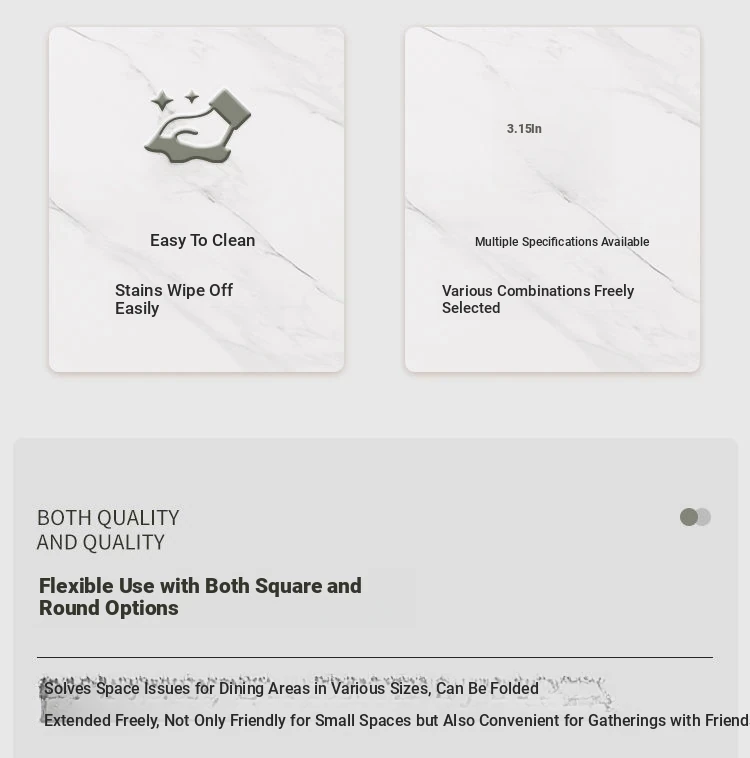Click the horizontal divider line under heading

[375, 657]
